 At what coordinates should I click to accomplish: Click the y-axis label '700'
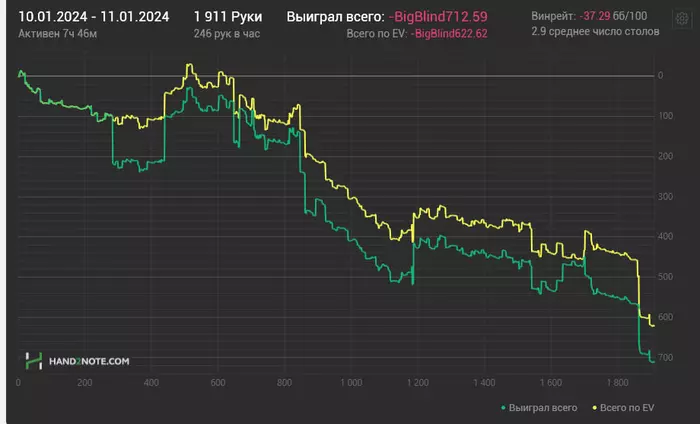pos(666,357)
